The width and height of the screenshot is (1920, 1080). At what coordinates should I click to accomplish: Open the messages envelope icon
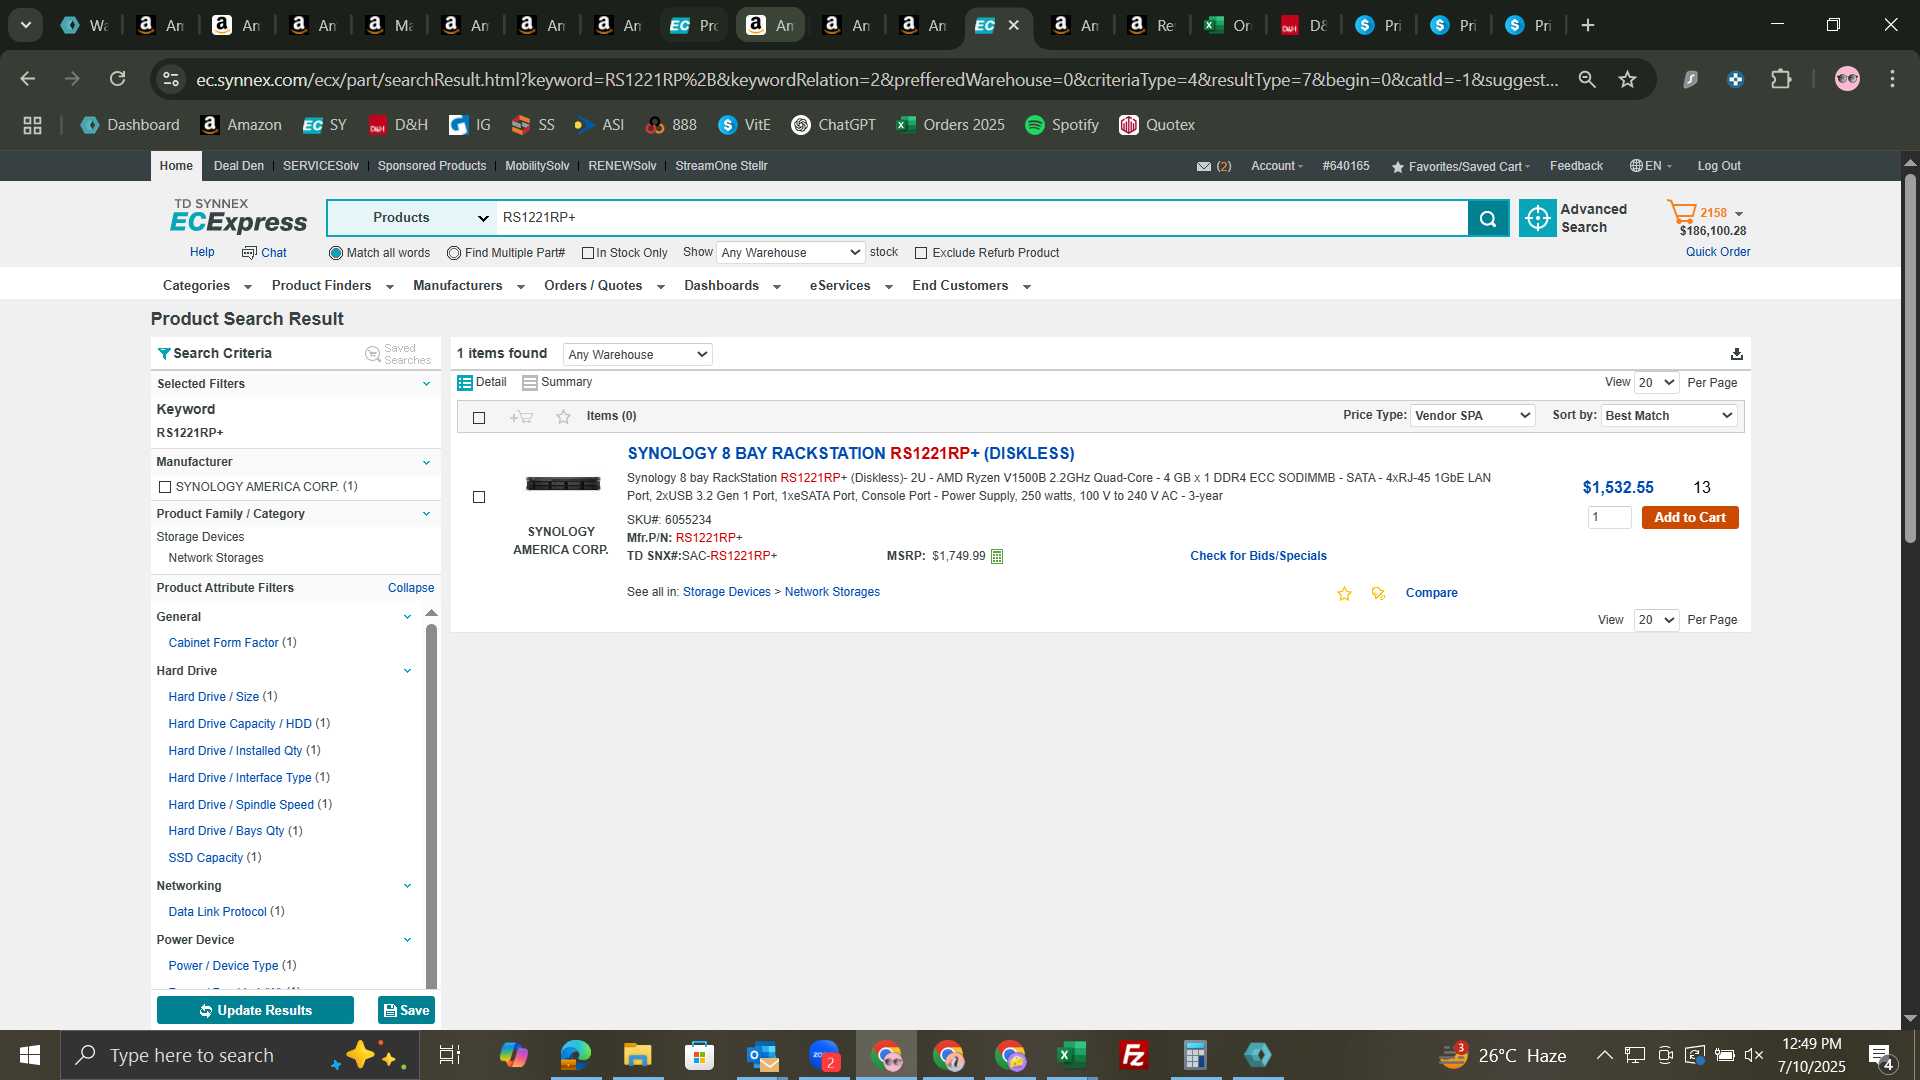[x=1204, y=167]
